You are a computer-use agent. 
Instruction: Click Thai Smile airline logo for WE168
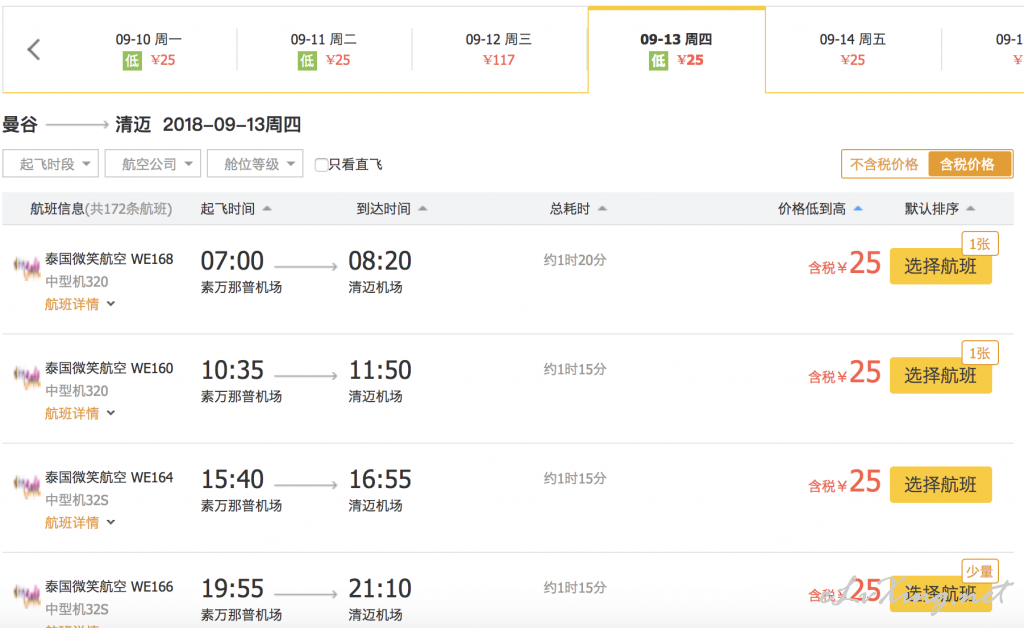click(x=27, y=267)
